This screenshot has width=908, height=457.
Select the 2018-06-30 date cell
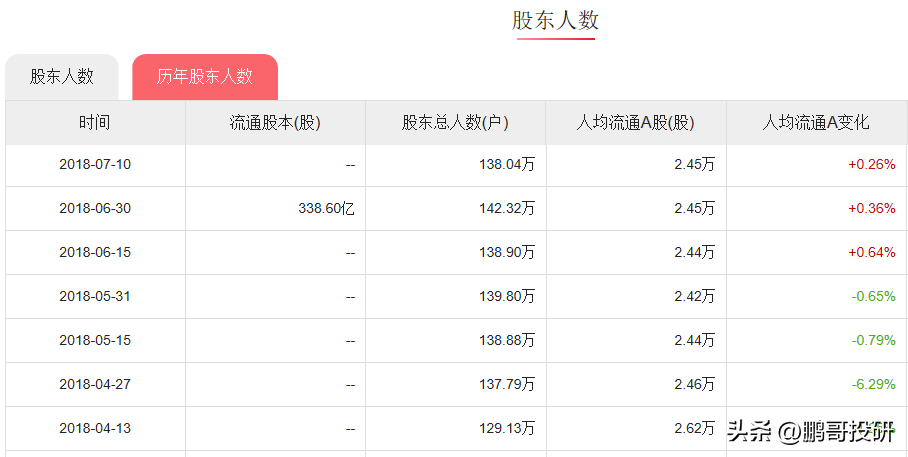(95, 209)
